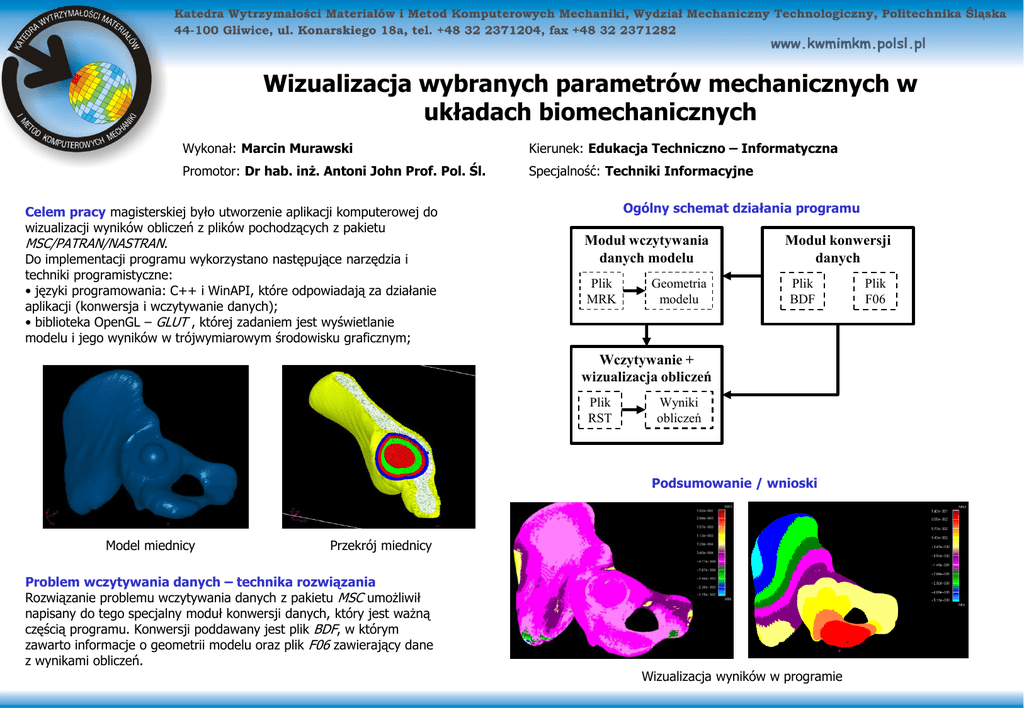Click the 'Celem pracy' blue heading
Image resolution: width=1024 pixels, height=708 pixels.
[x=65, y=212]
